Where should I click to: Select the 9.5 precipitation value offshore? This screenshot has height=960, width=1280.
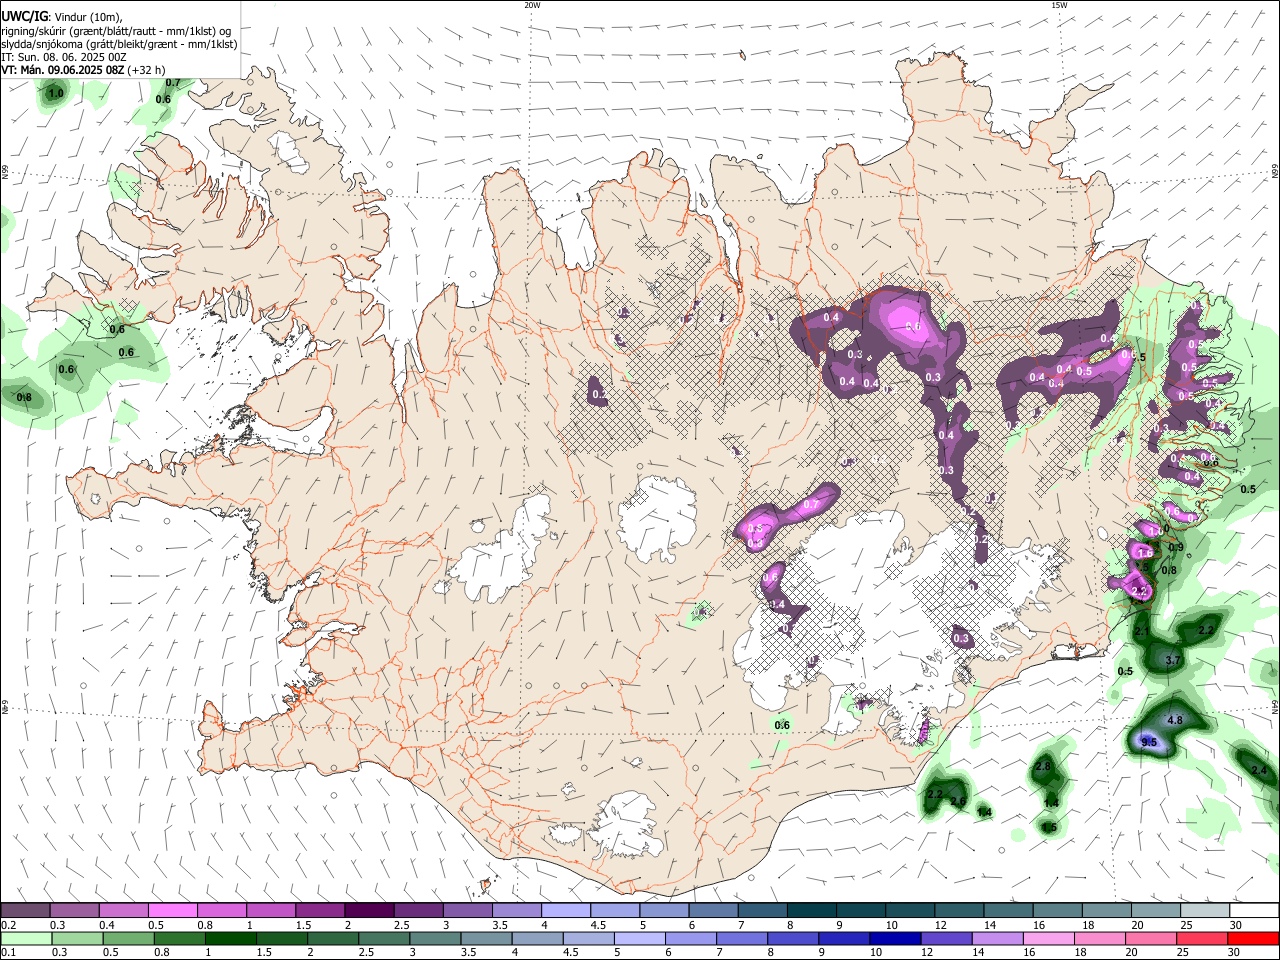coord(1149,742)
